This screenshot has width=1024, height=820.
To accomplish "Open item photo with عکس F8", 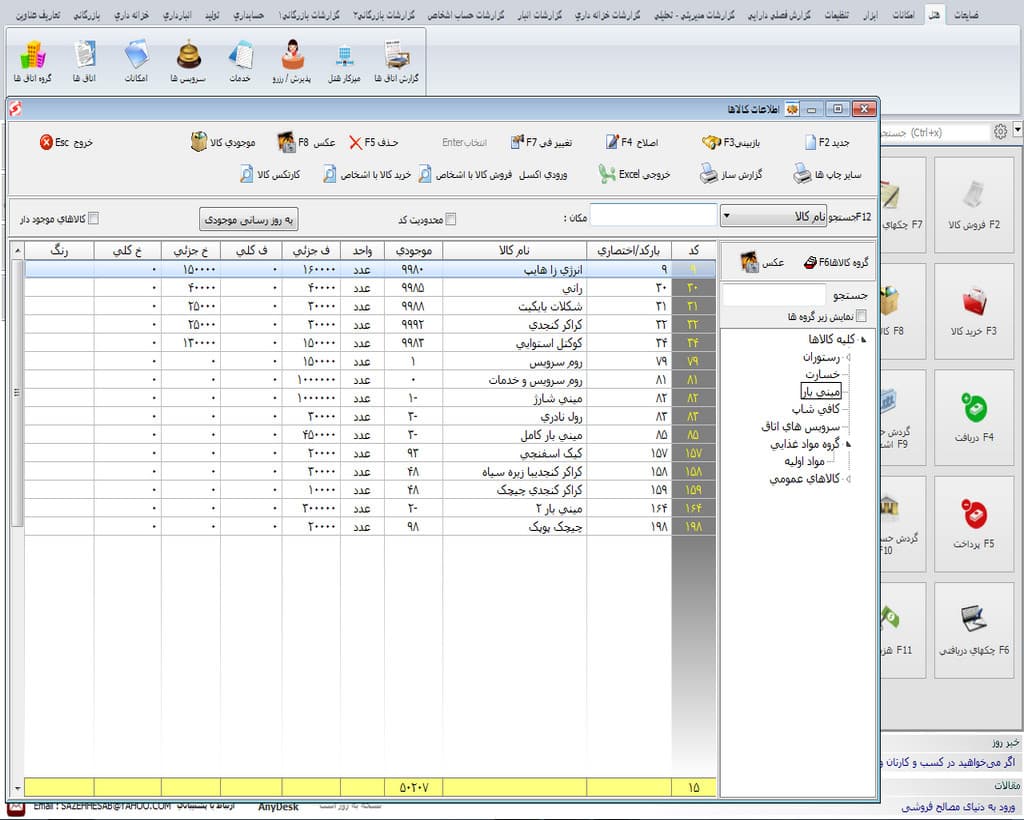I will pos(306,142).
